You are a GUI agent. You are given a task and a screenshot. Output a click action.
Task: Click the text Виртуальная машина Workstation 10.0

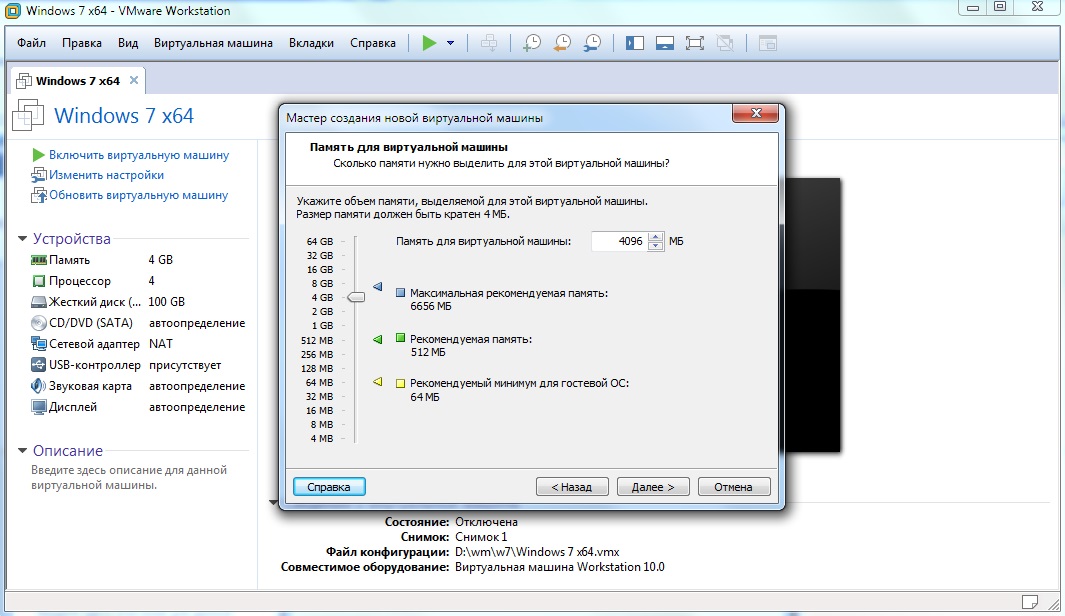560,566
